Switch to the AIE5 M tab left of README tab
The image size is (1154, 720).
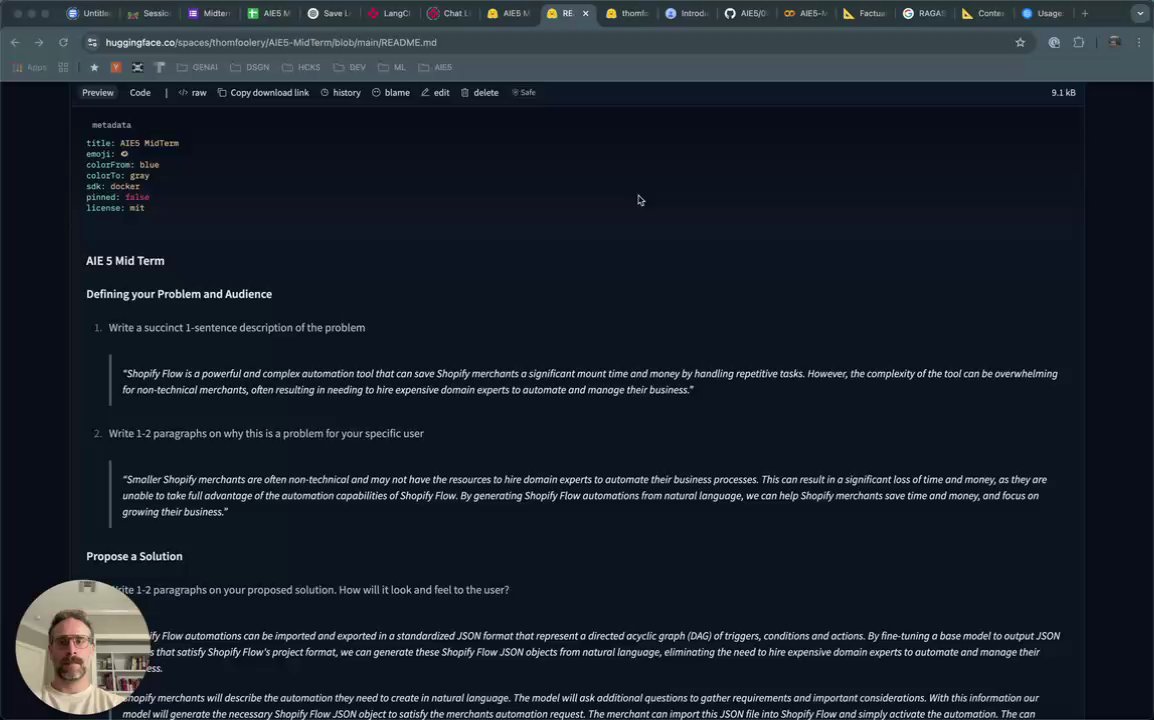[509, 13]
